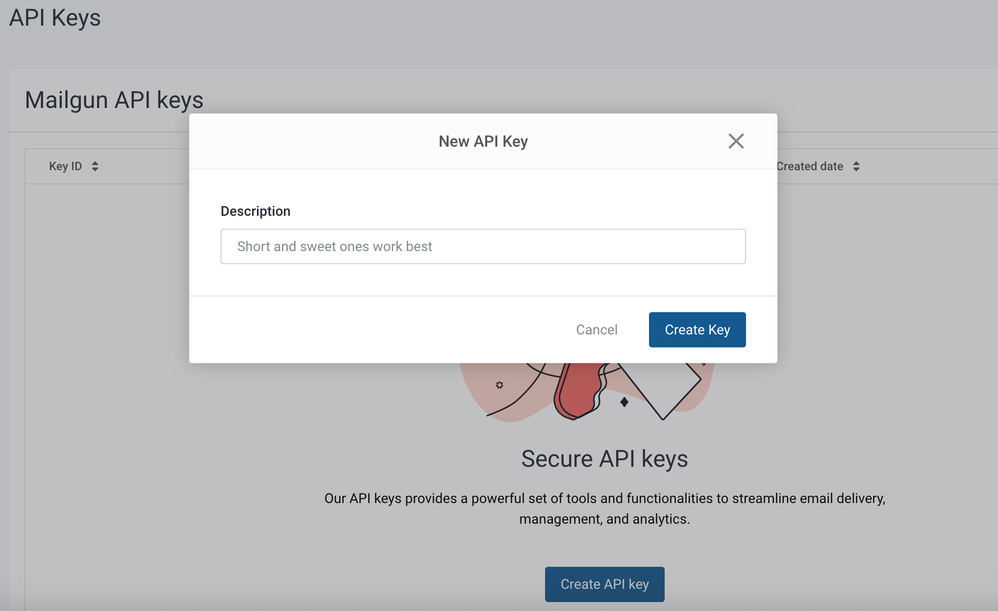Click the management and analytics text line
This screenshot has height=611, width=998.
point(605,519)
